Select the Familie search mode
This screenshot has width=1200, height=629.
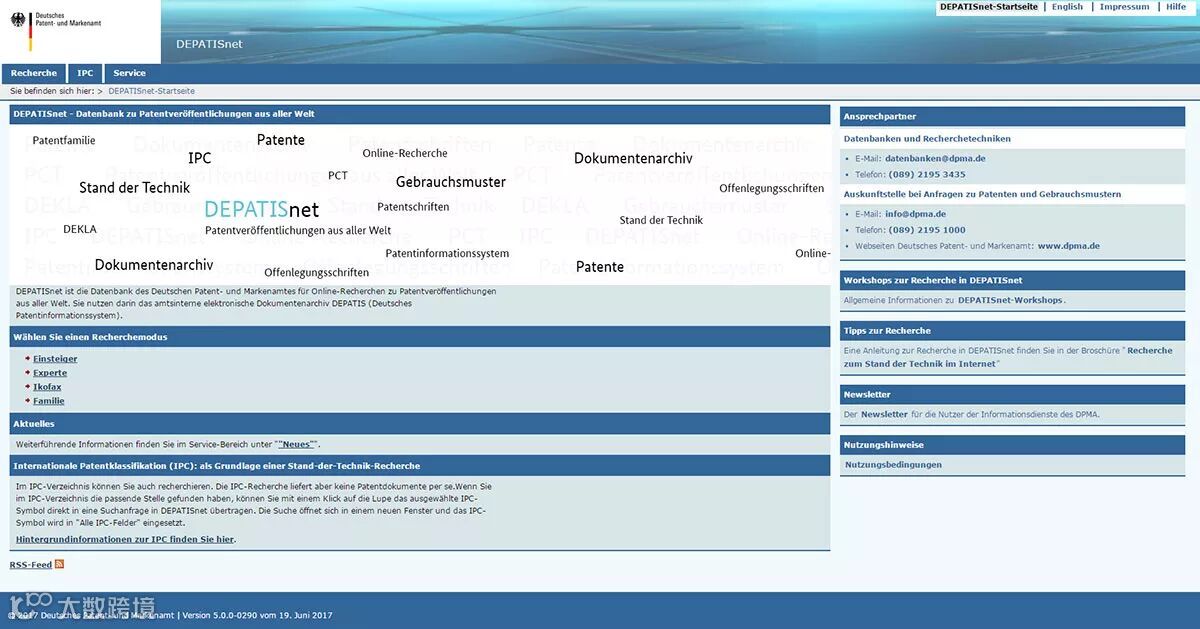[x=49, y=401]
